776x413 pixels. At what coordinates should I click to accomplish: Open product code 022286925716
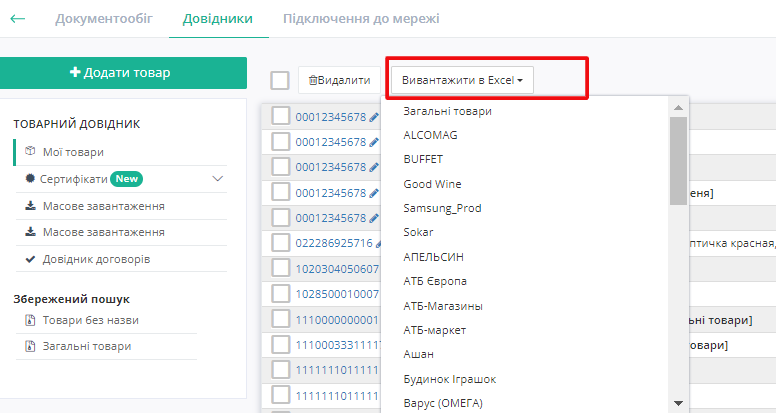tap(334, 243)
